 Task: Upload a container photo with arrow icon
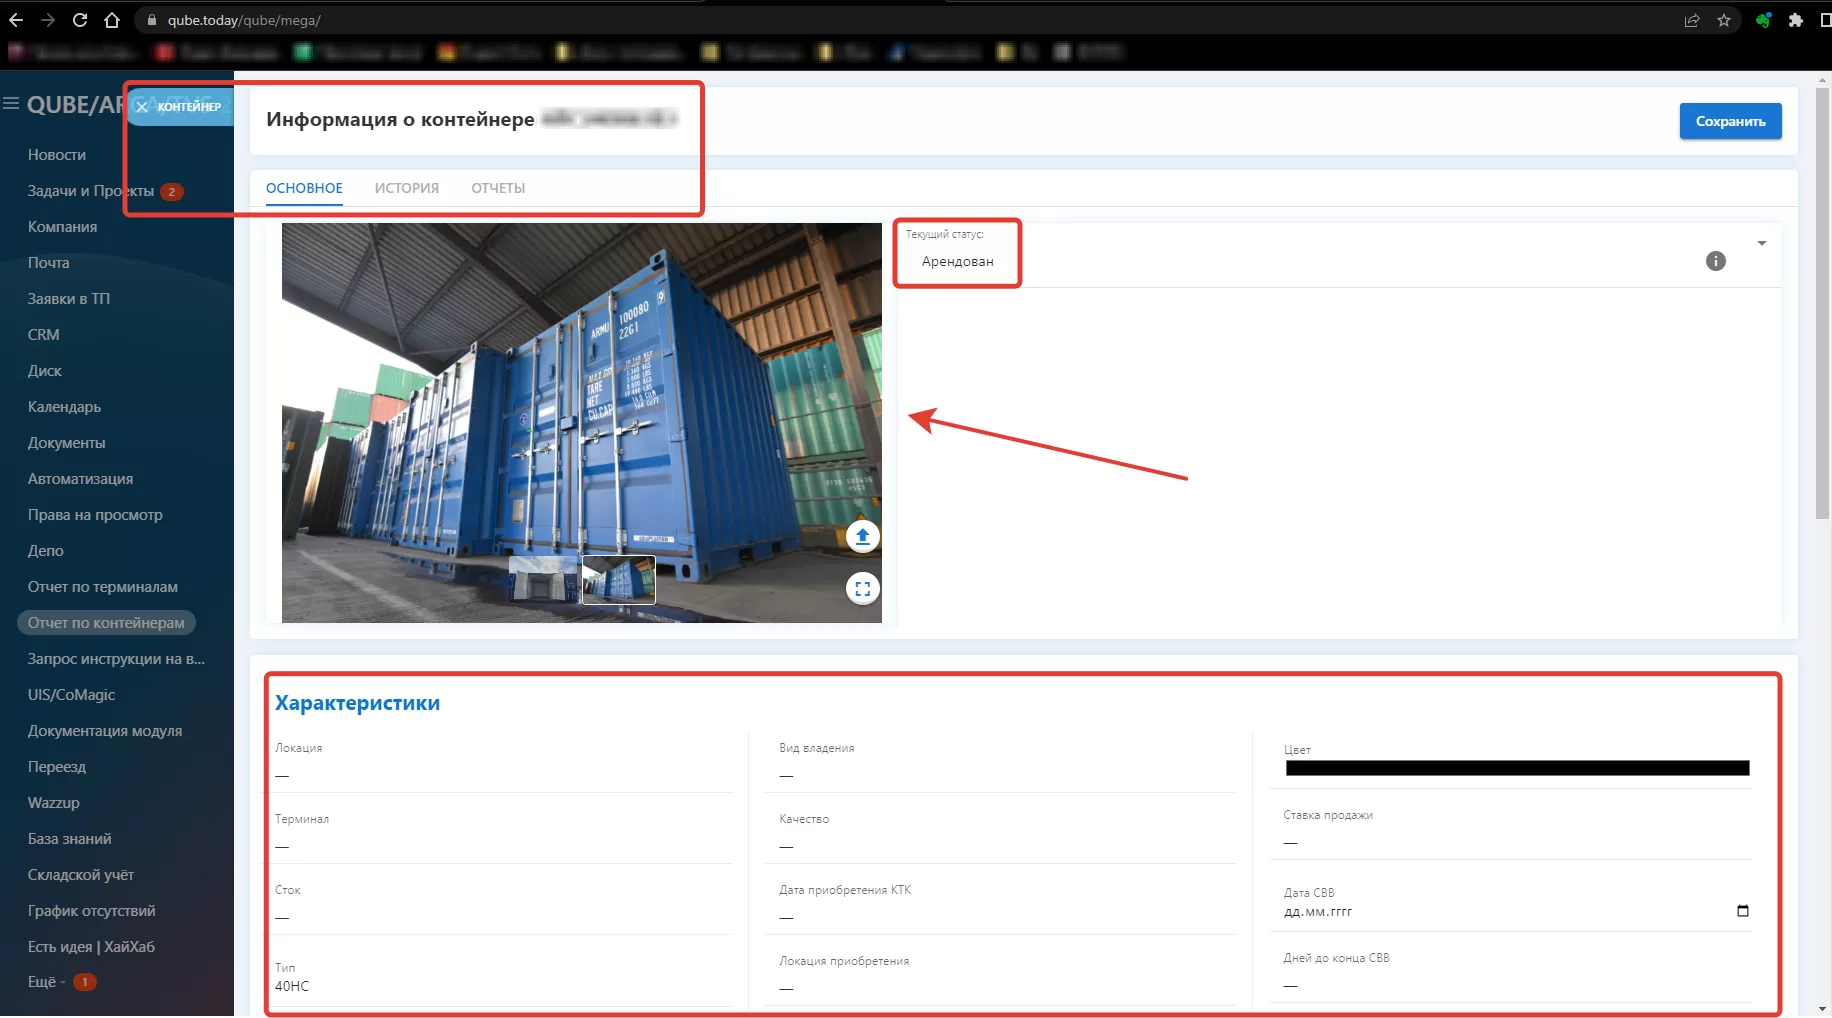coord(863,536)
